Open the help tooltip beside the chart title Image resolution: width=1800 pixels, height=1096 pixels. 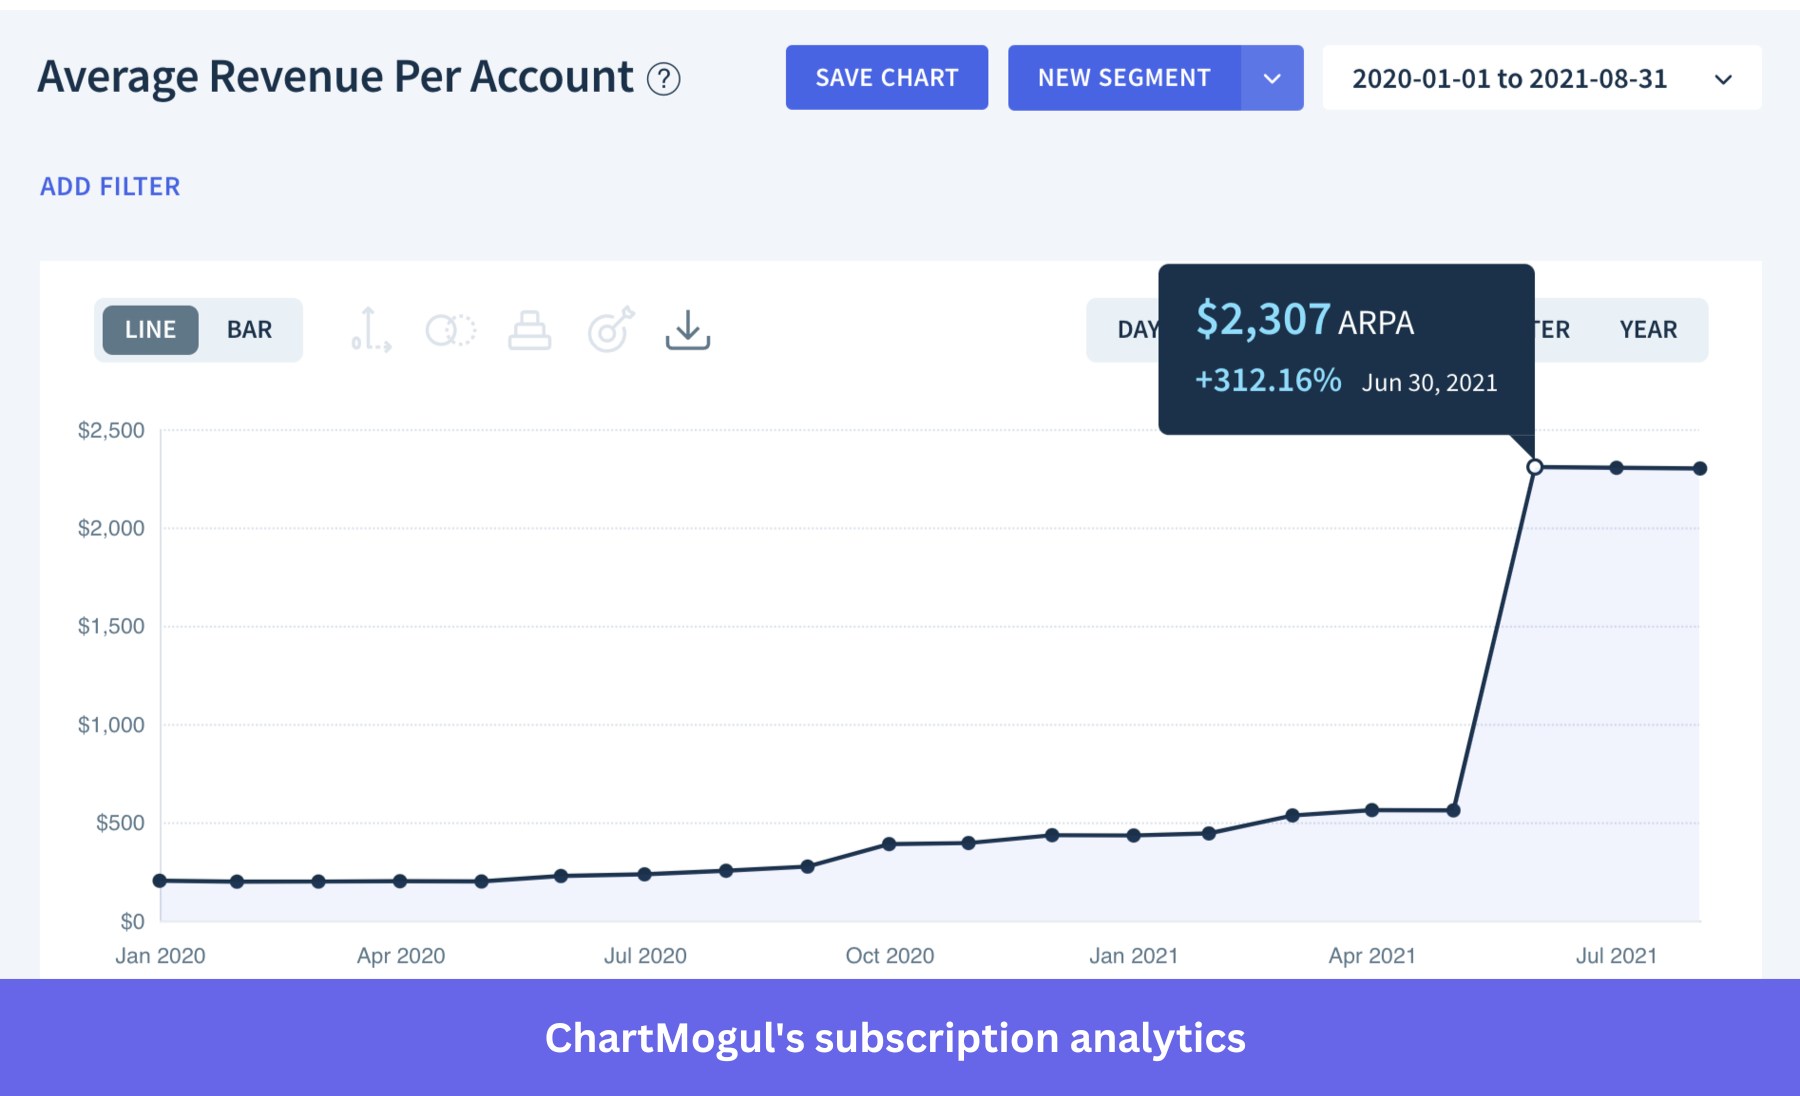coord(665,78)
